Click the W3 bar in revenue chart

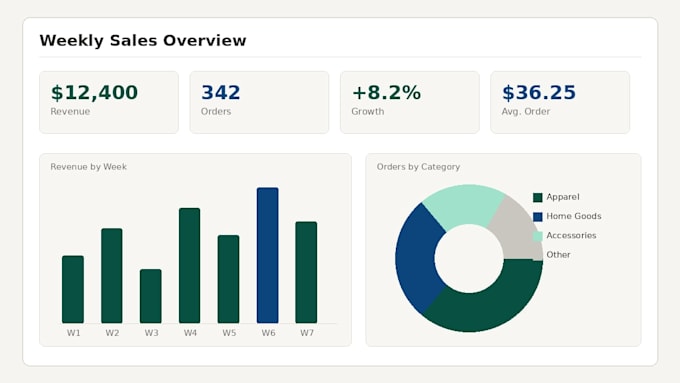[151, 296]
